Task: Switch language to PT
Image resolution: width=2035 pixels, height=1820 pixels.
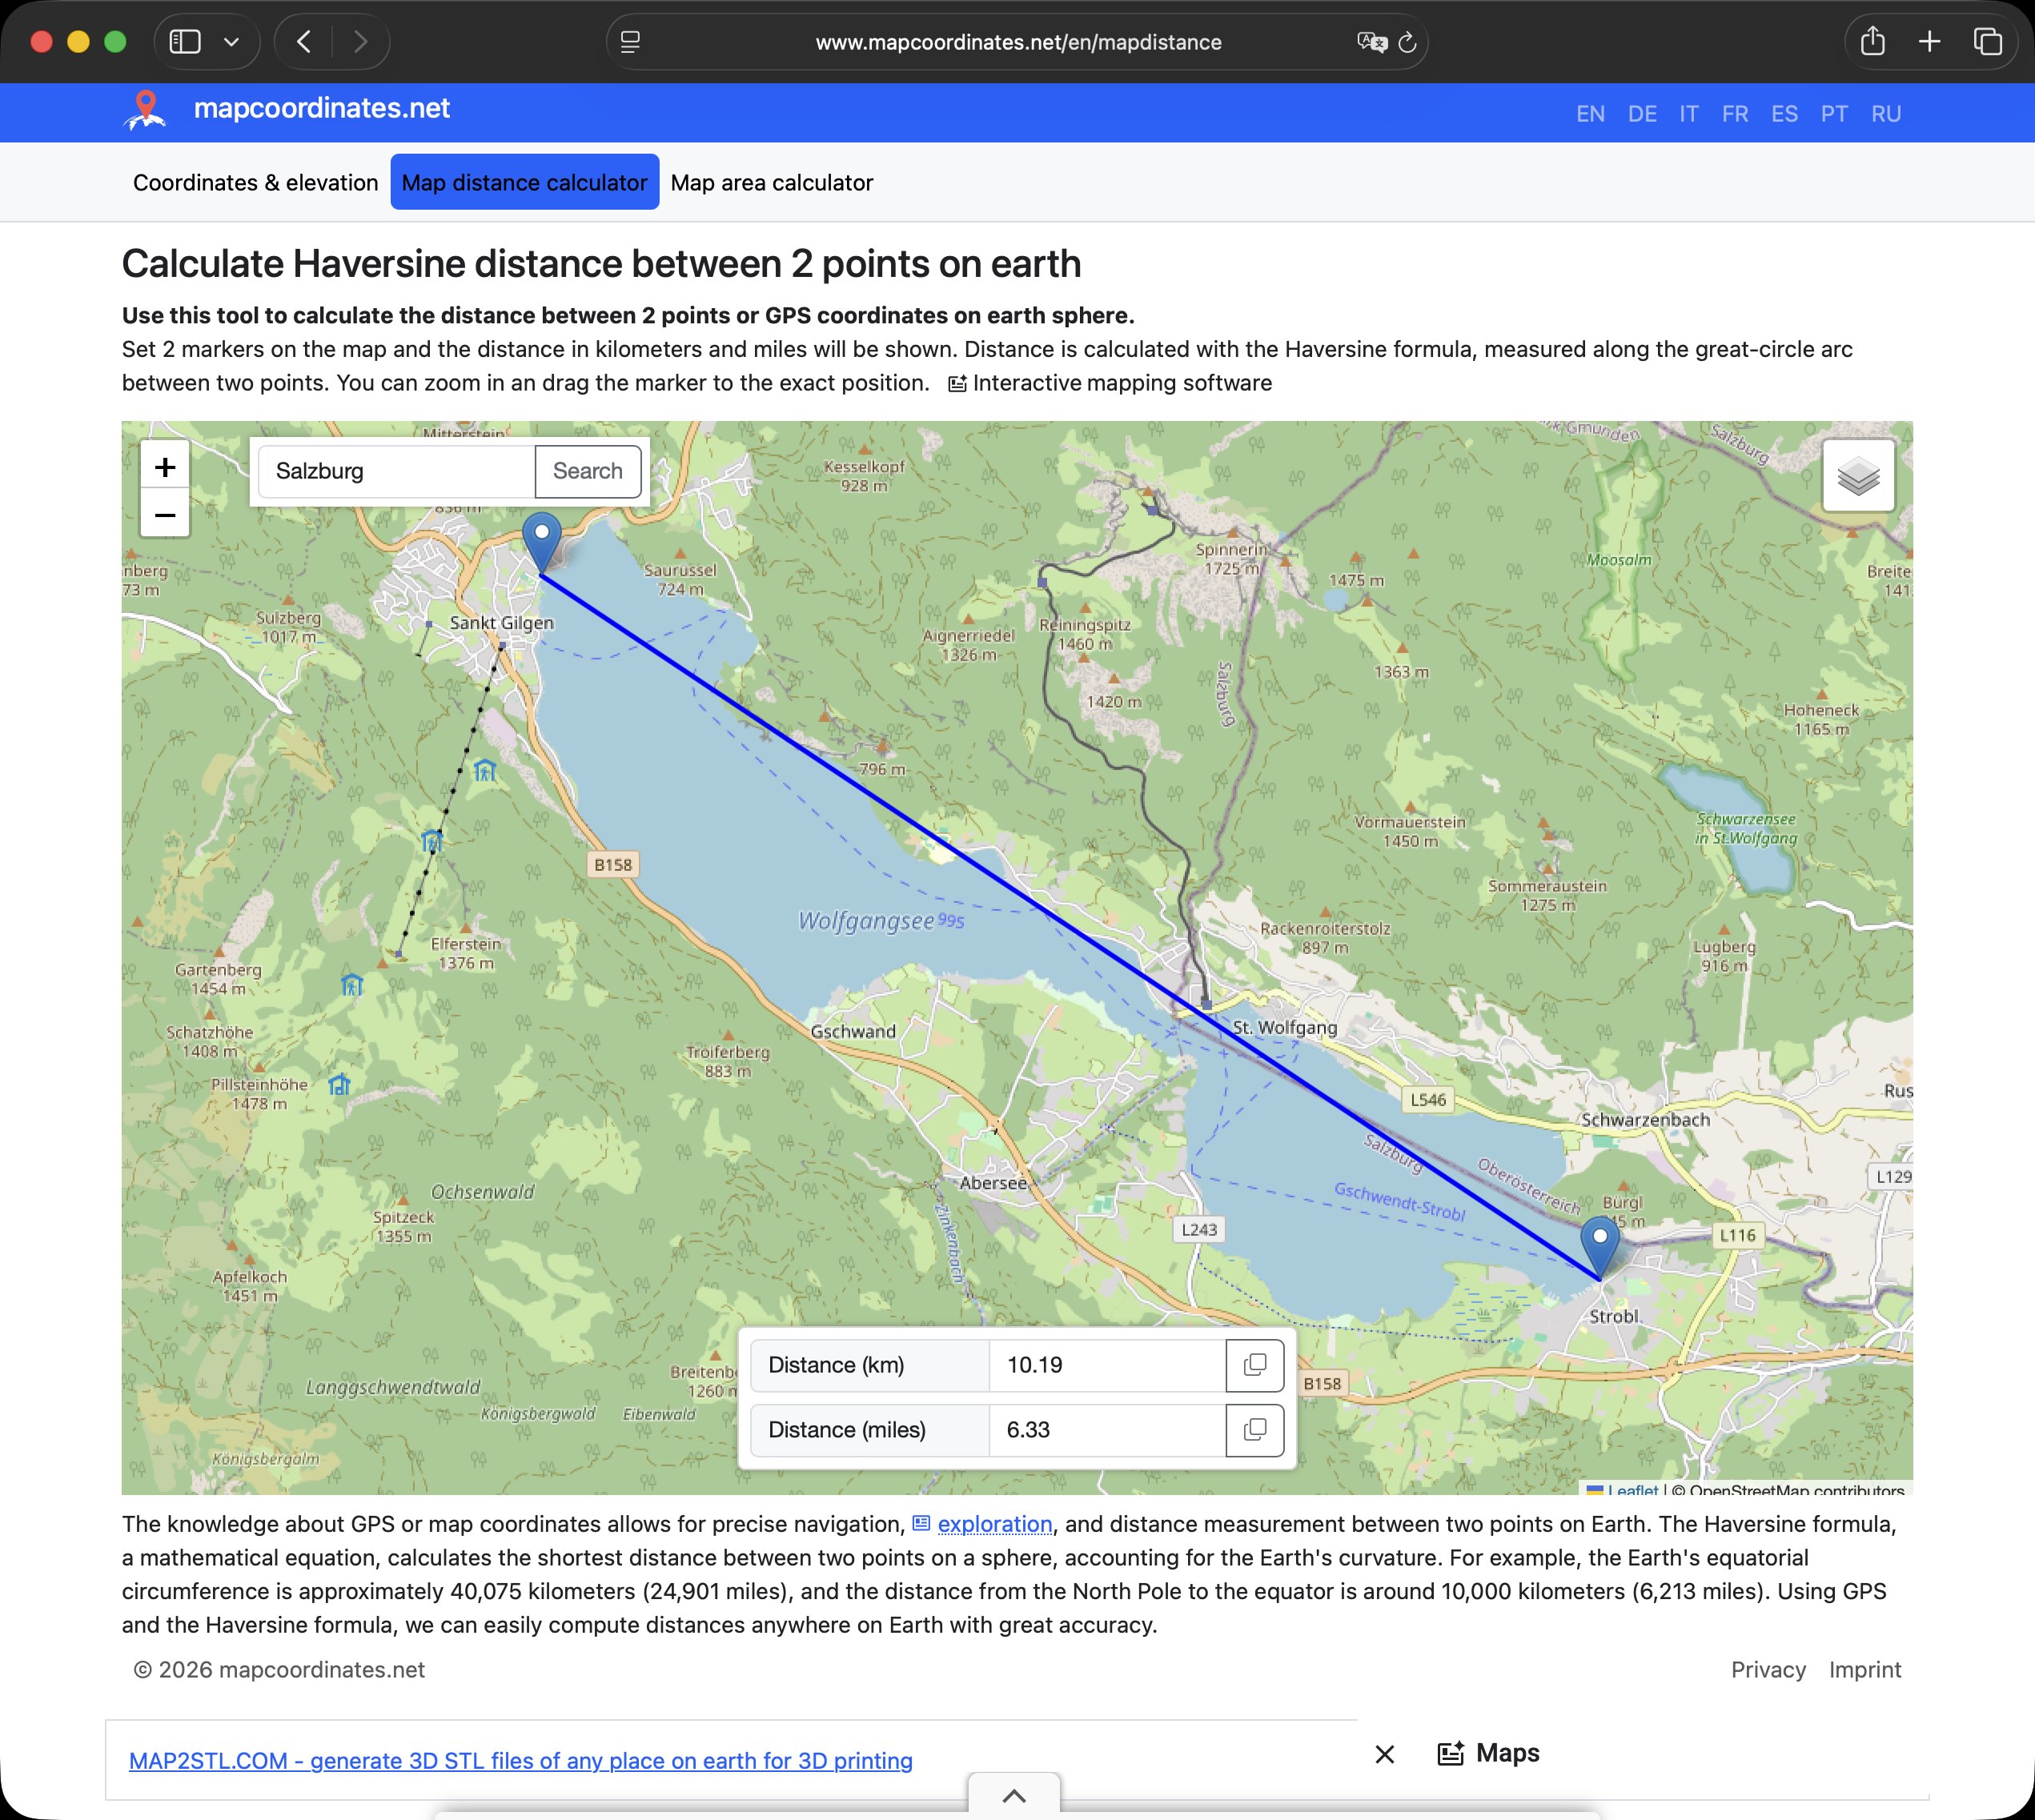Action: click(x=1834, y=114)
